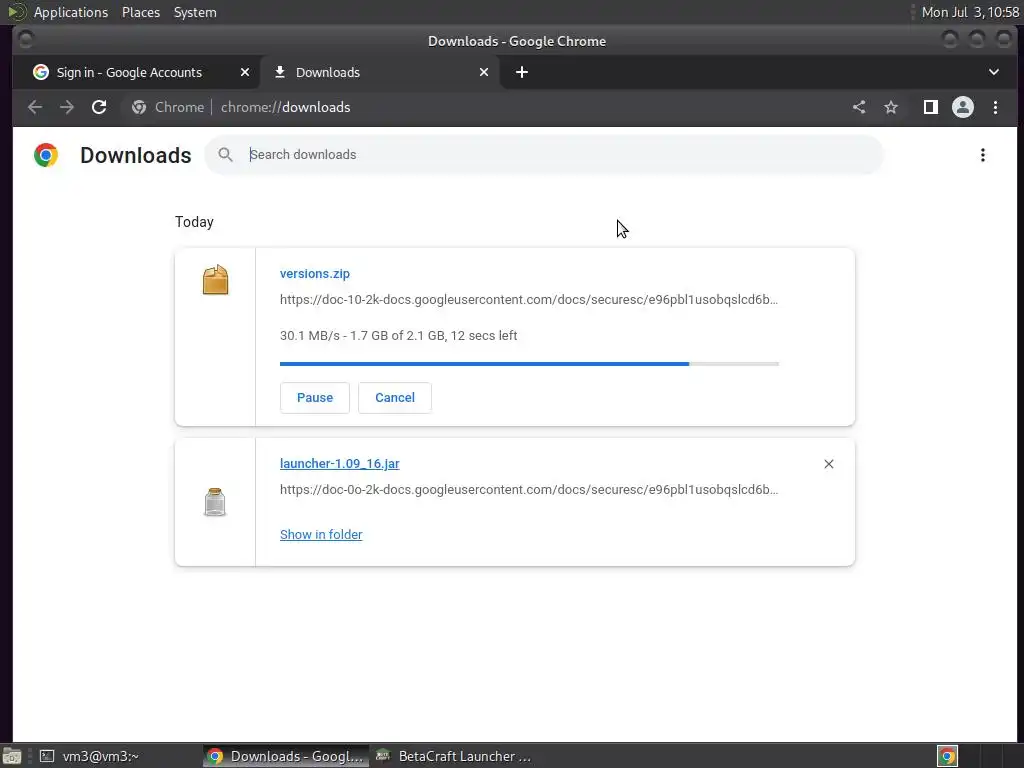Screen dimensions: 1024x768
Task: Click the versions.zip archive file icon
Action: point(216,280)
